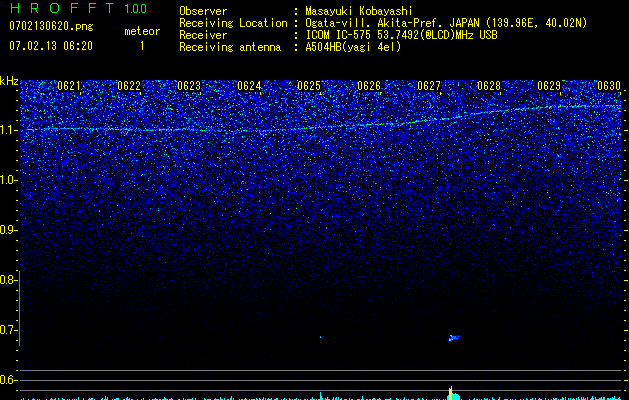
Task: Click observer name Masayuki Kobayashi
Action: pos(359,11)
